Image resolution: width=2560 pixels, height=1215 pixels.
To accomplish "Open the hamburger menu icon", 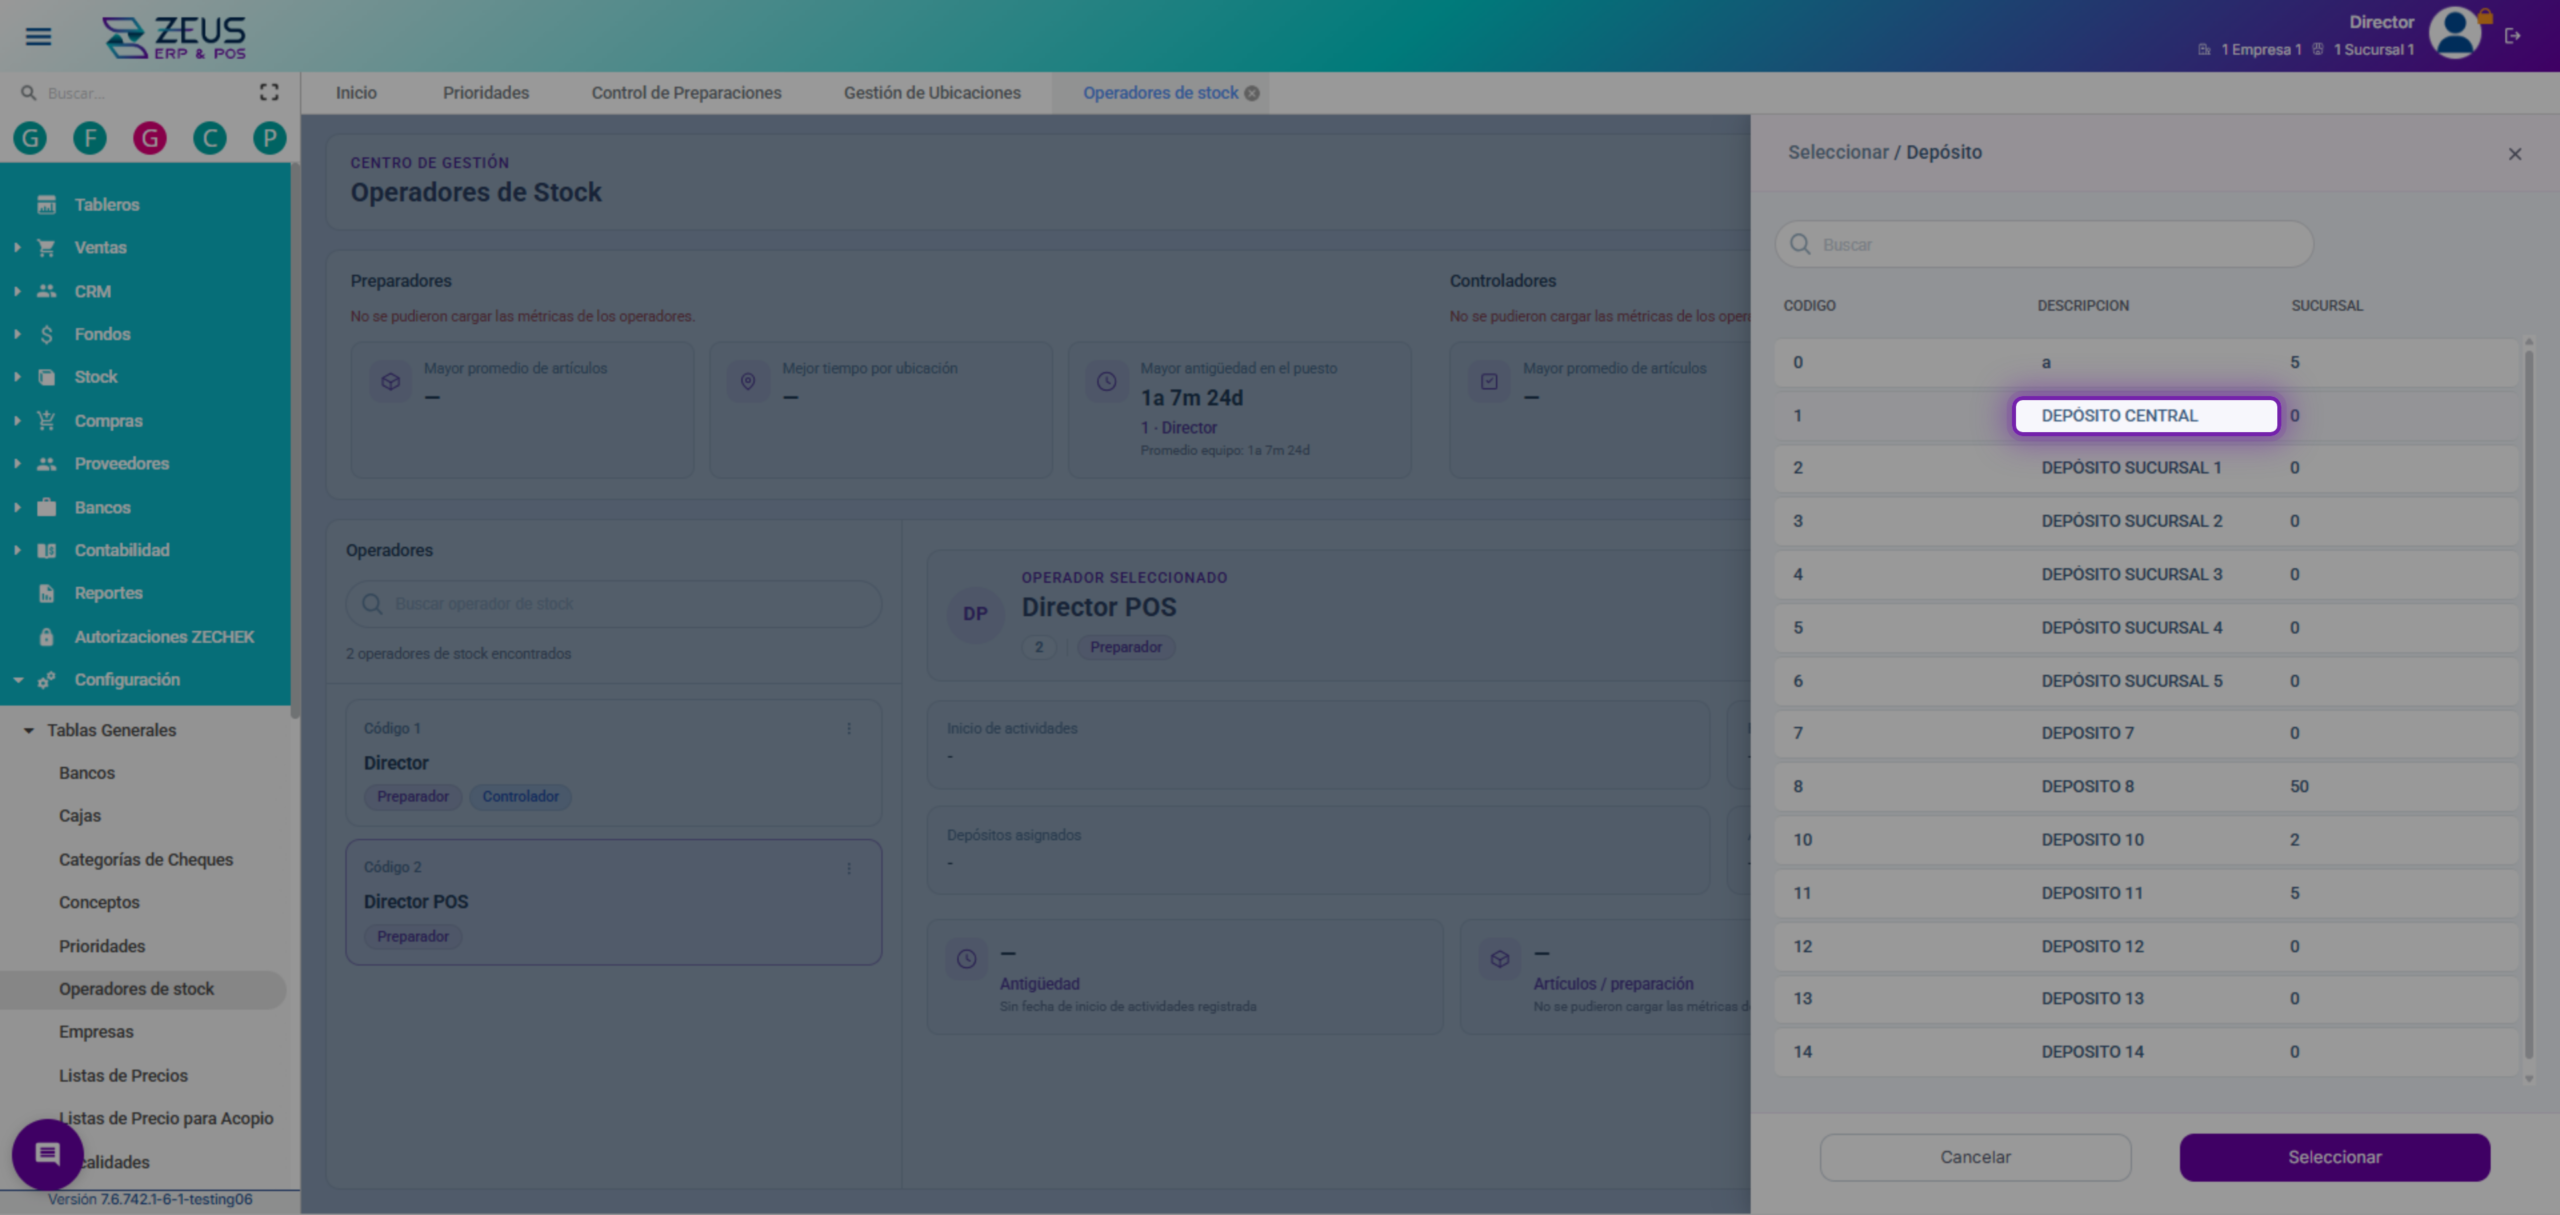I will pos(38,37).
